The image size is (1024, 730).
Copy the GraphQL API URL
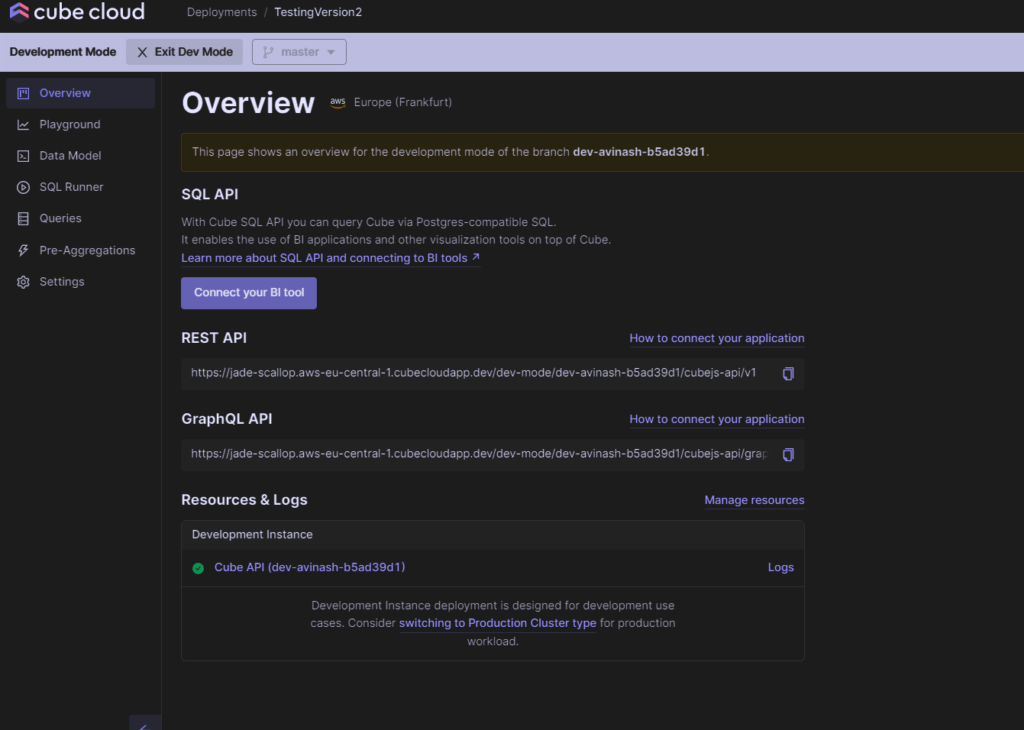click(788, 454)
